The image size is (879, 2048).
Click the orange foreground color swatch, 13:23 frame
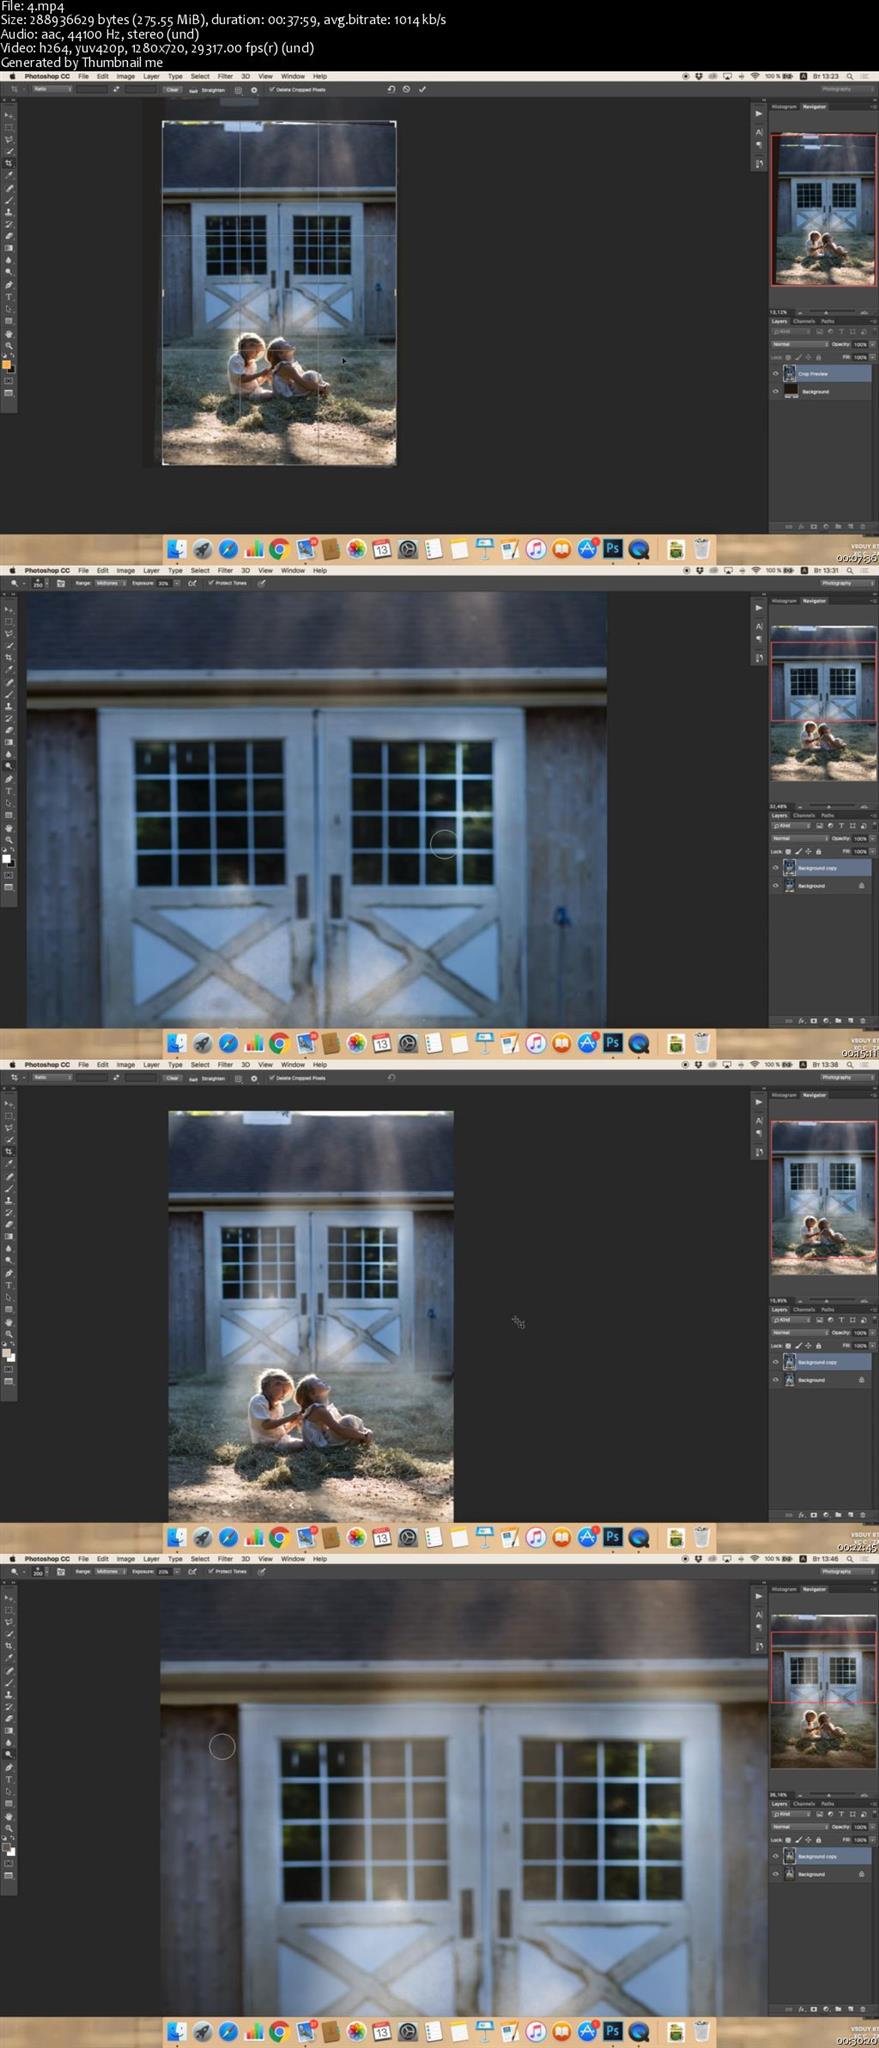pyautogui.click(x=6, y=364)
